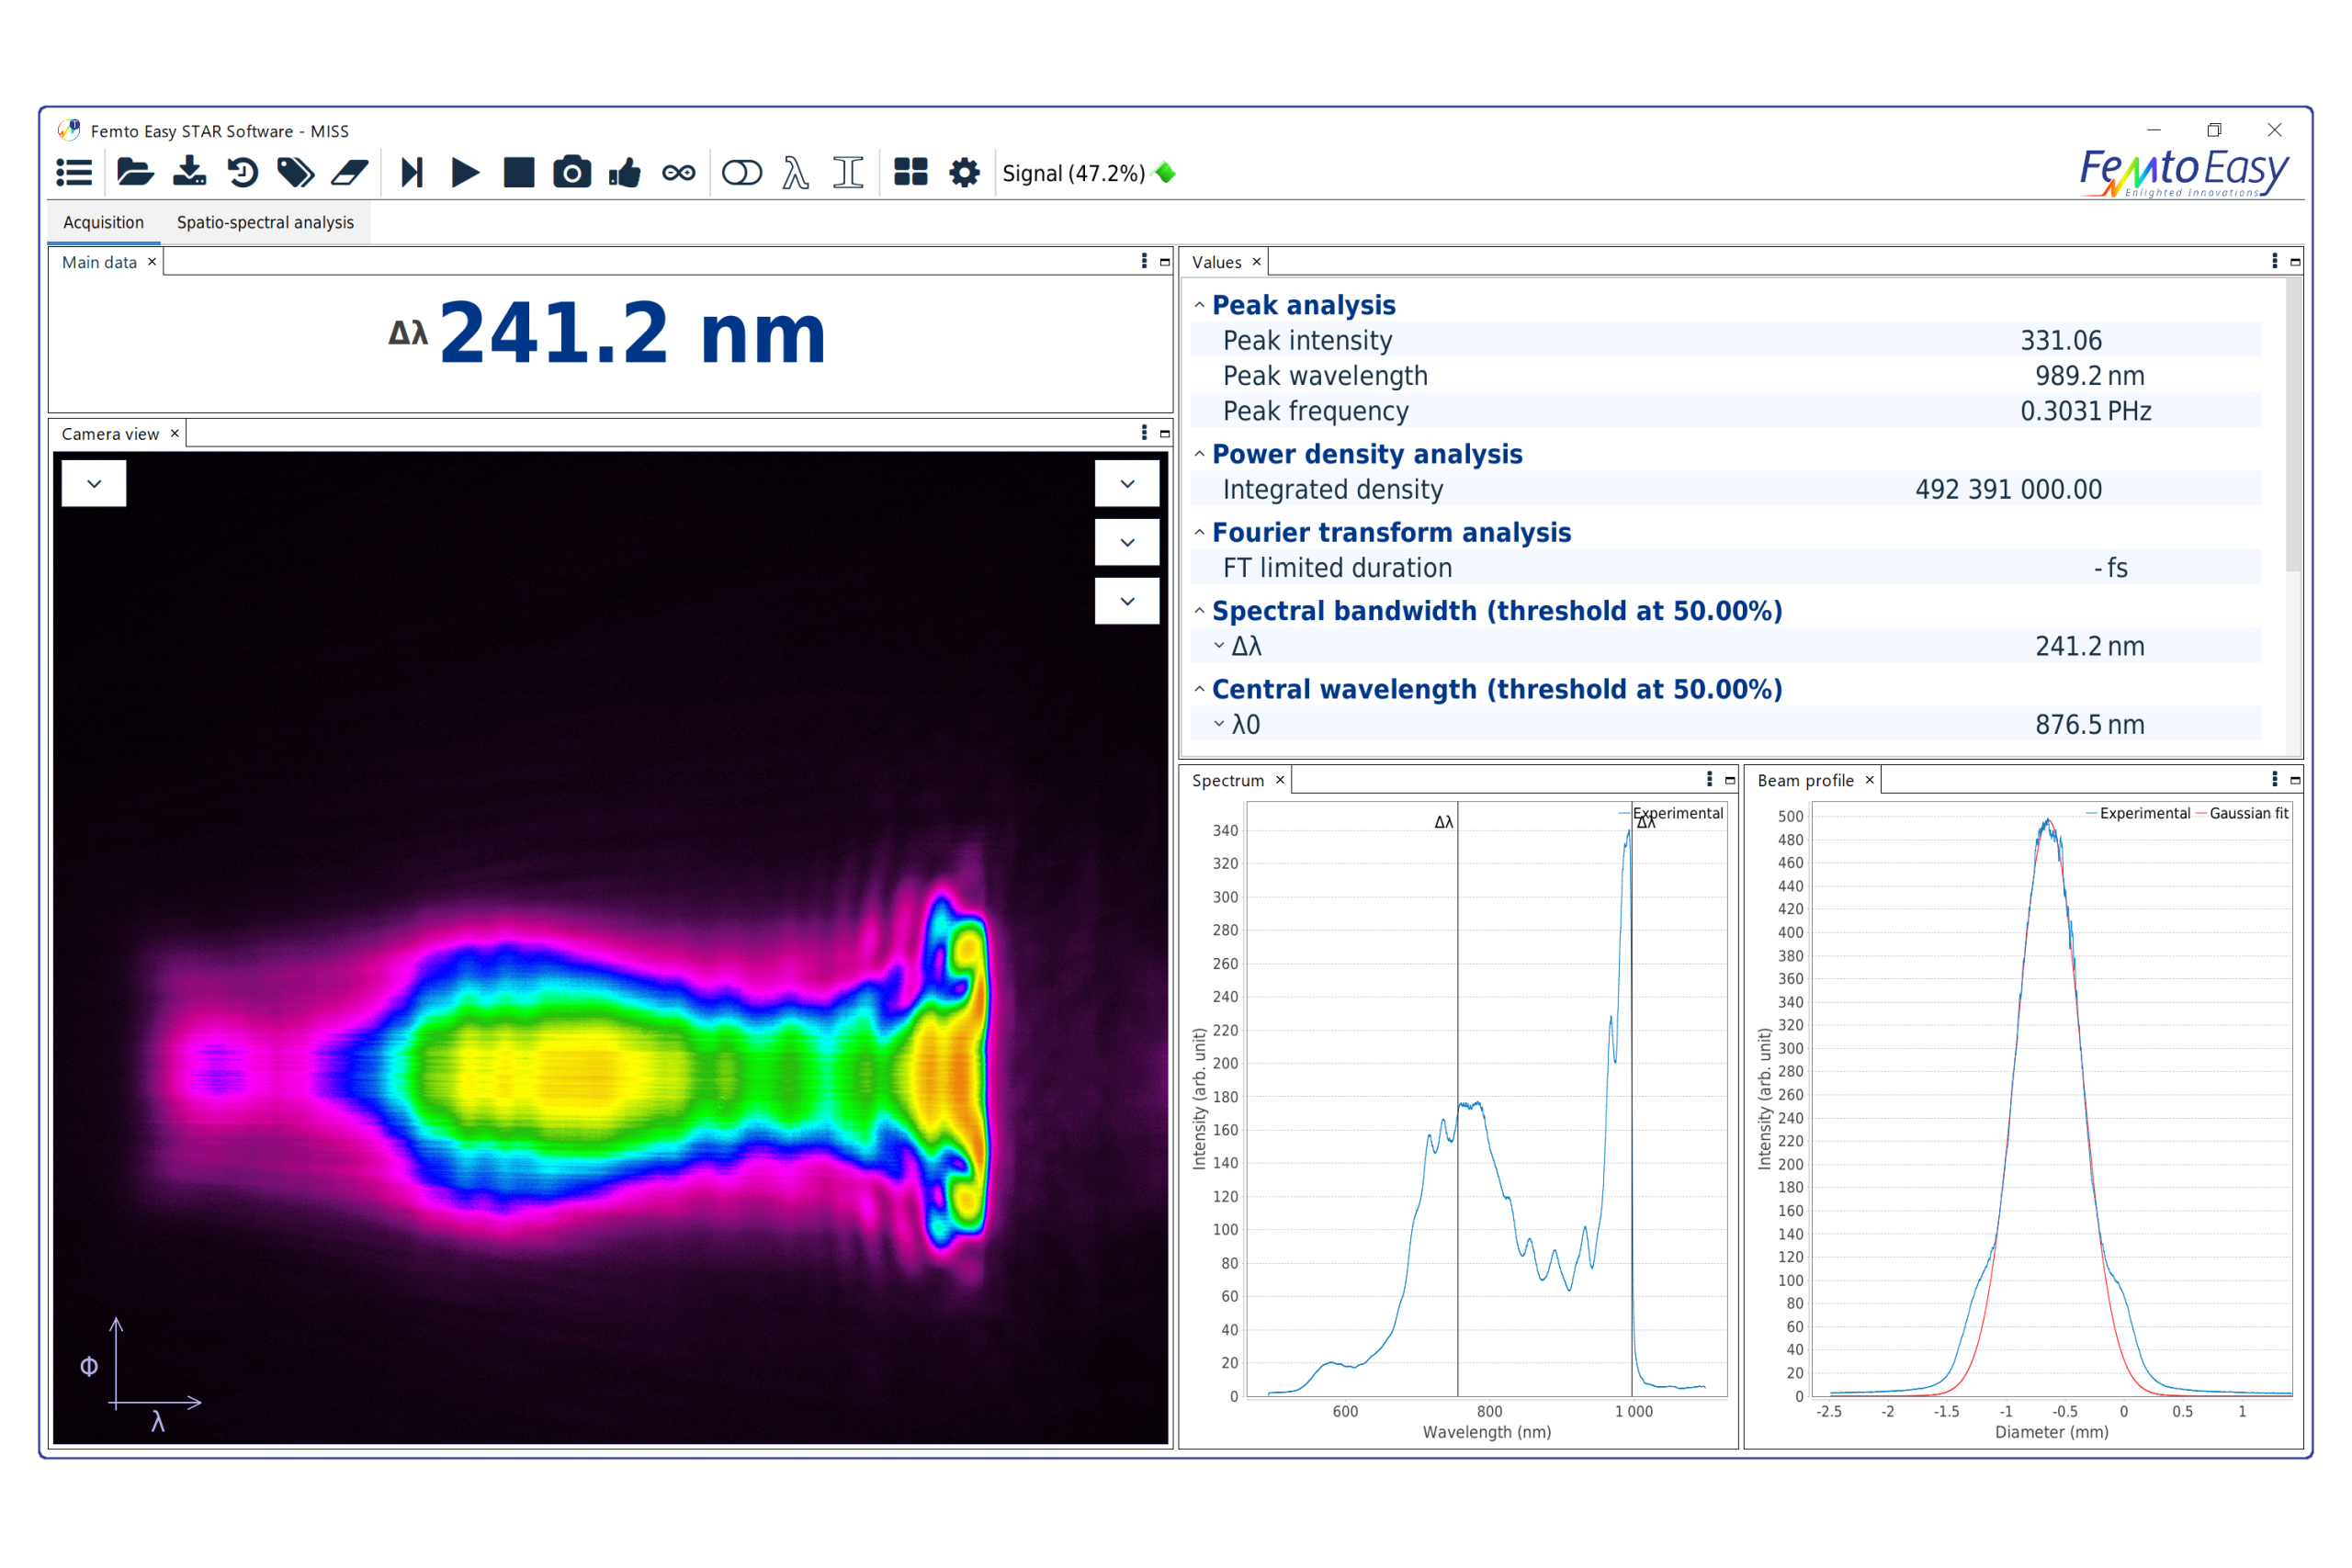Open the four-squares layout icon
The image size is (2352, 1568).
click(x=910, y=173)
